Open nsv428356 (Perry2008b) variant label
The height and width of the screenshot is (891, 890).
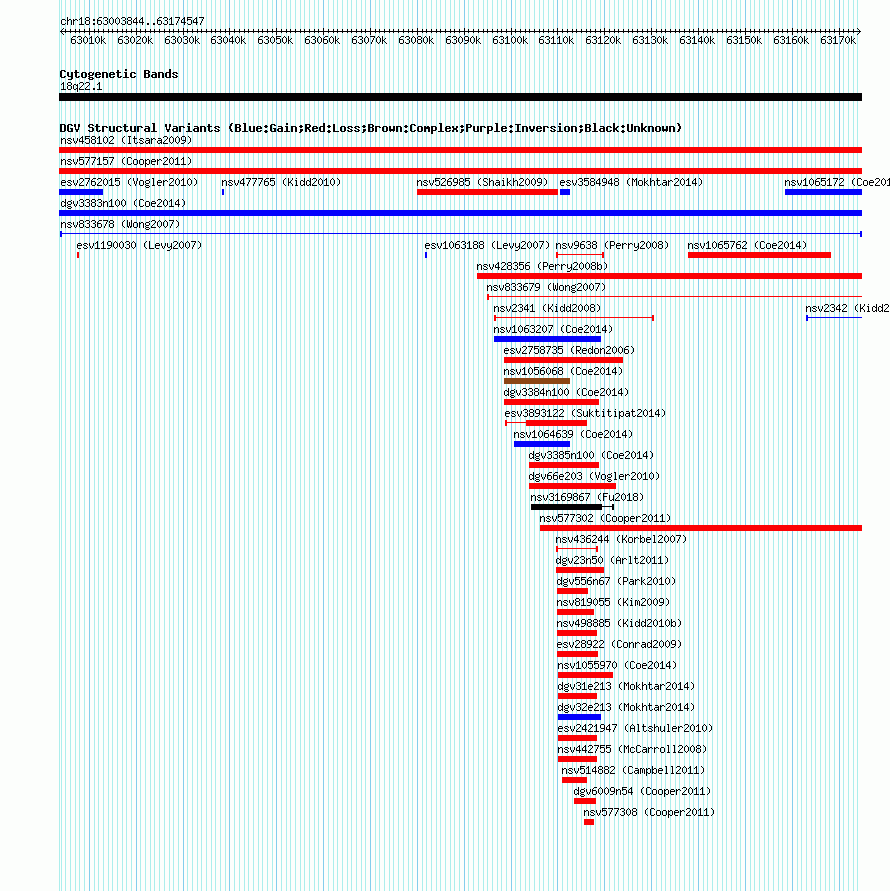pyautogui.click(x=542, y=267)
